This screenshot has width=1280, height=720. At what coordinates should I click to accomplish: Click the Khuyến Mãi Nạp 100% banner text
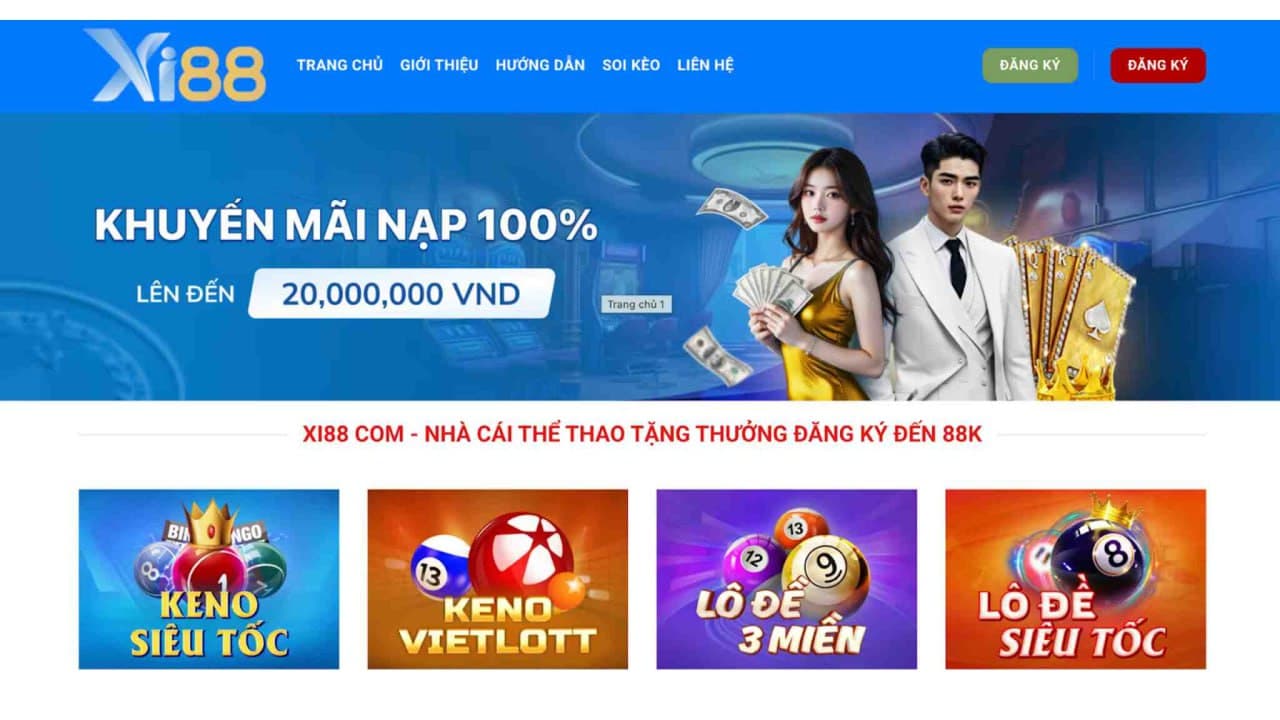click(346, 225)
